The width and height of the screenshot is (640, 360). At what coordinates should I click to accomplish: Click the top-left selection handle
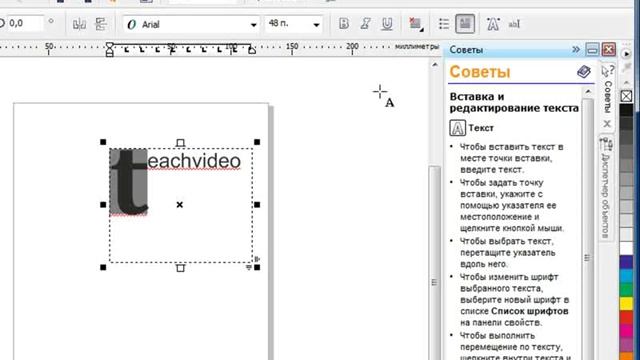[103, 142]
